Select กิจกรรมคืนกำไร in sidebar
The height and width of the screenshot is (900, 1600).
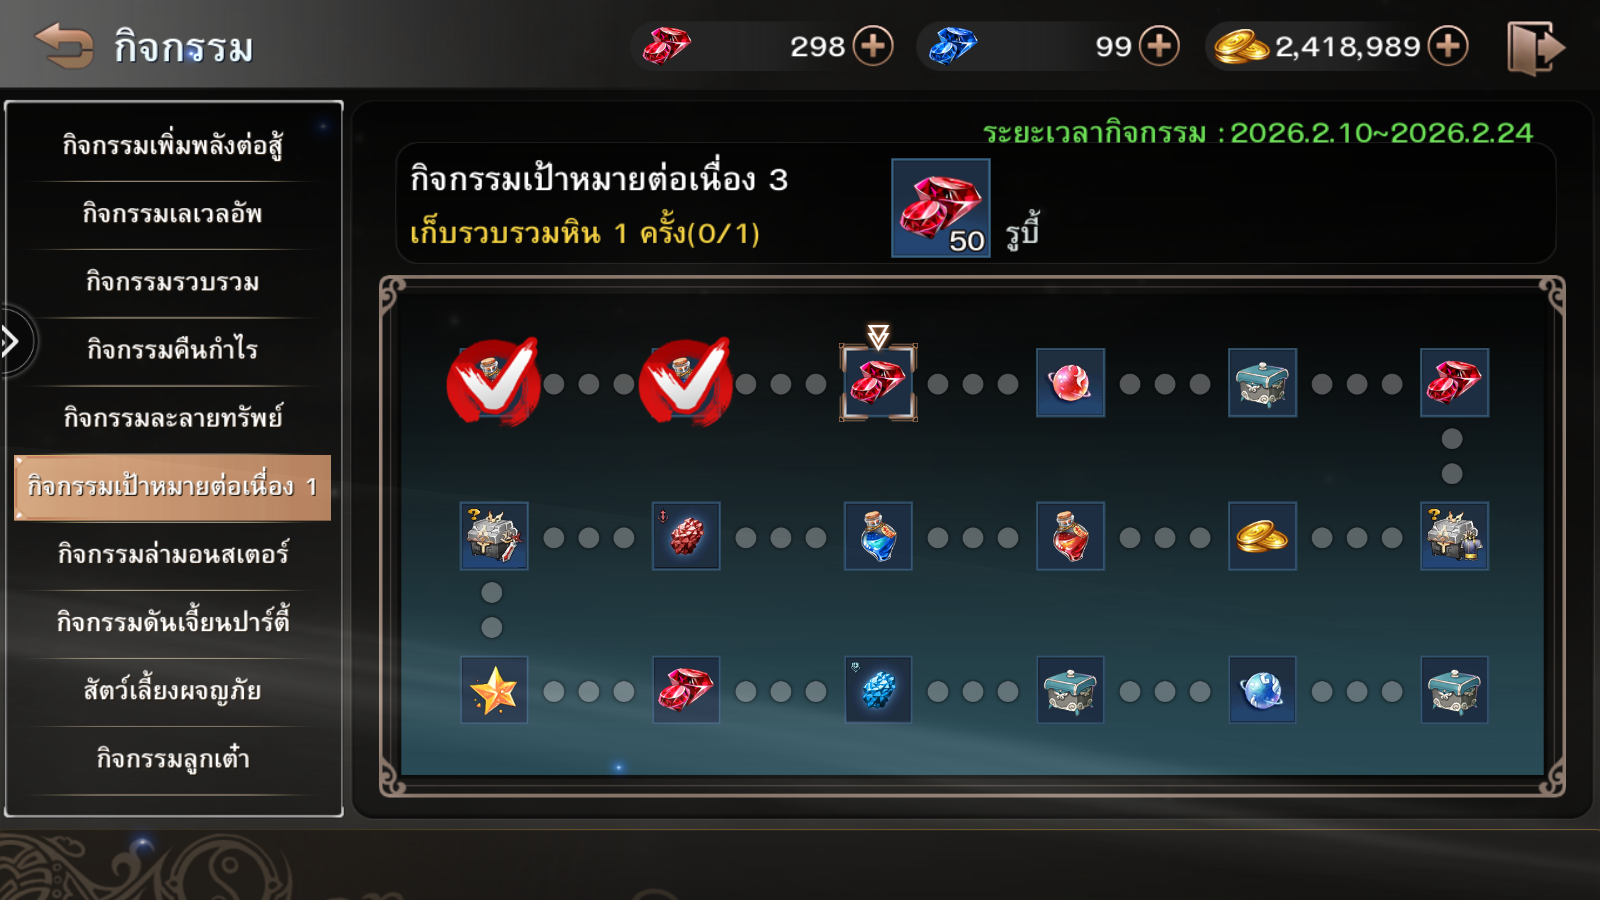pos(172,350)
